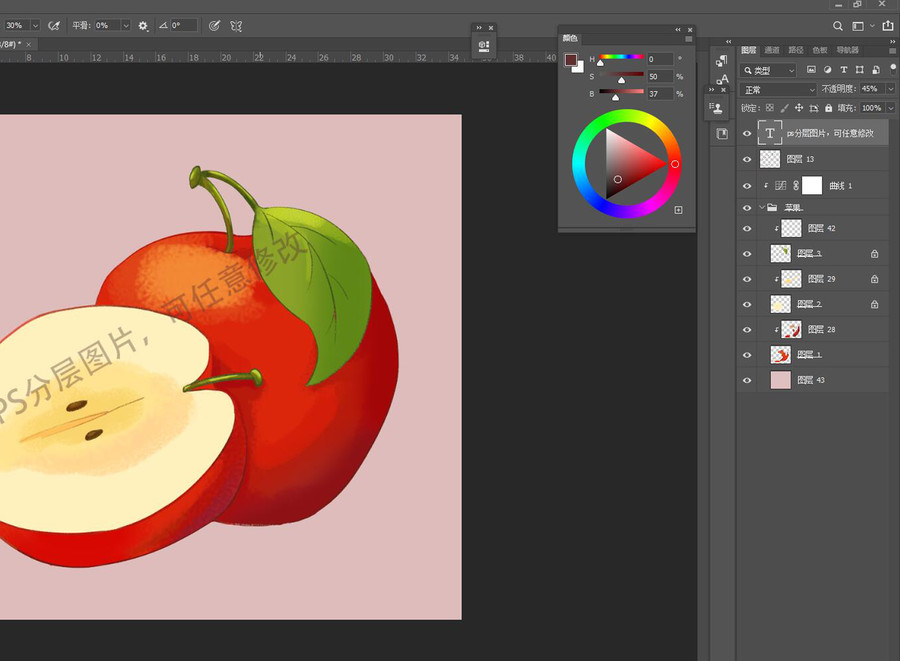This screenshot has height=661, width=900.
Task: Filter layers by smart object icon
Action: point(875,70)
